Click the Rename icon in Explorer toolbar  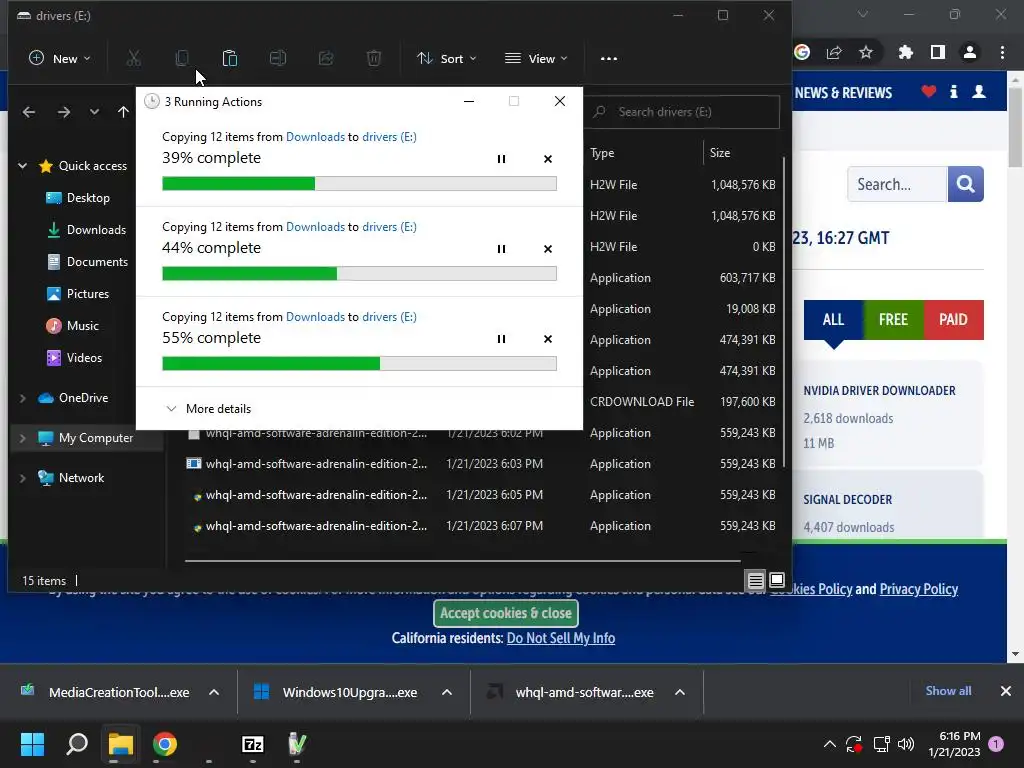pyautogui.click(x=278, y=59)
